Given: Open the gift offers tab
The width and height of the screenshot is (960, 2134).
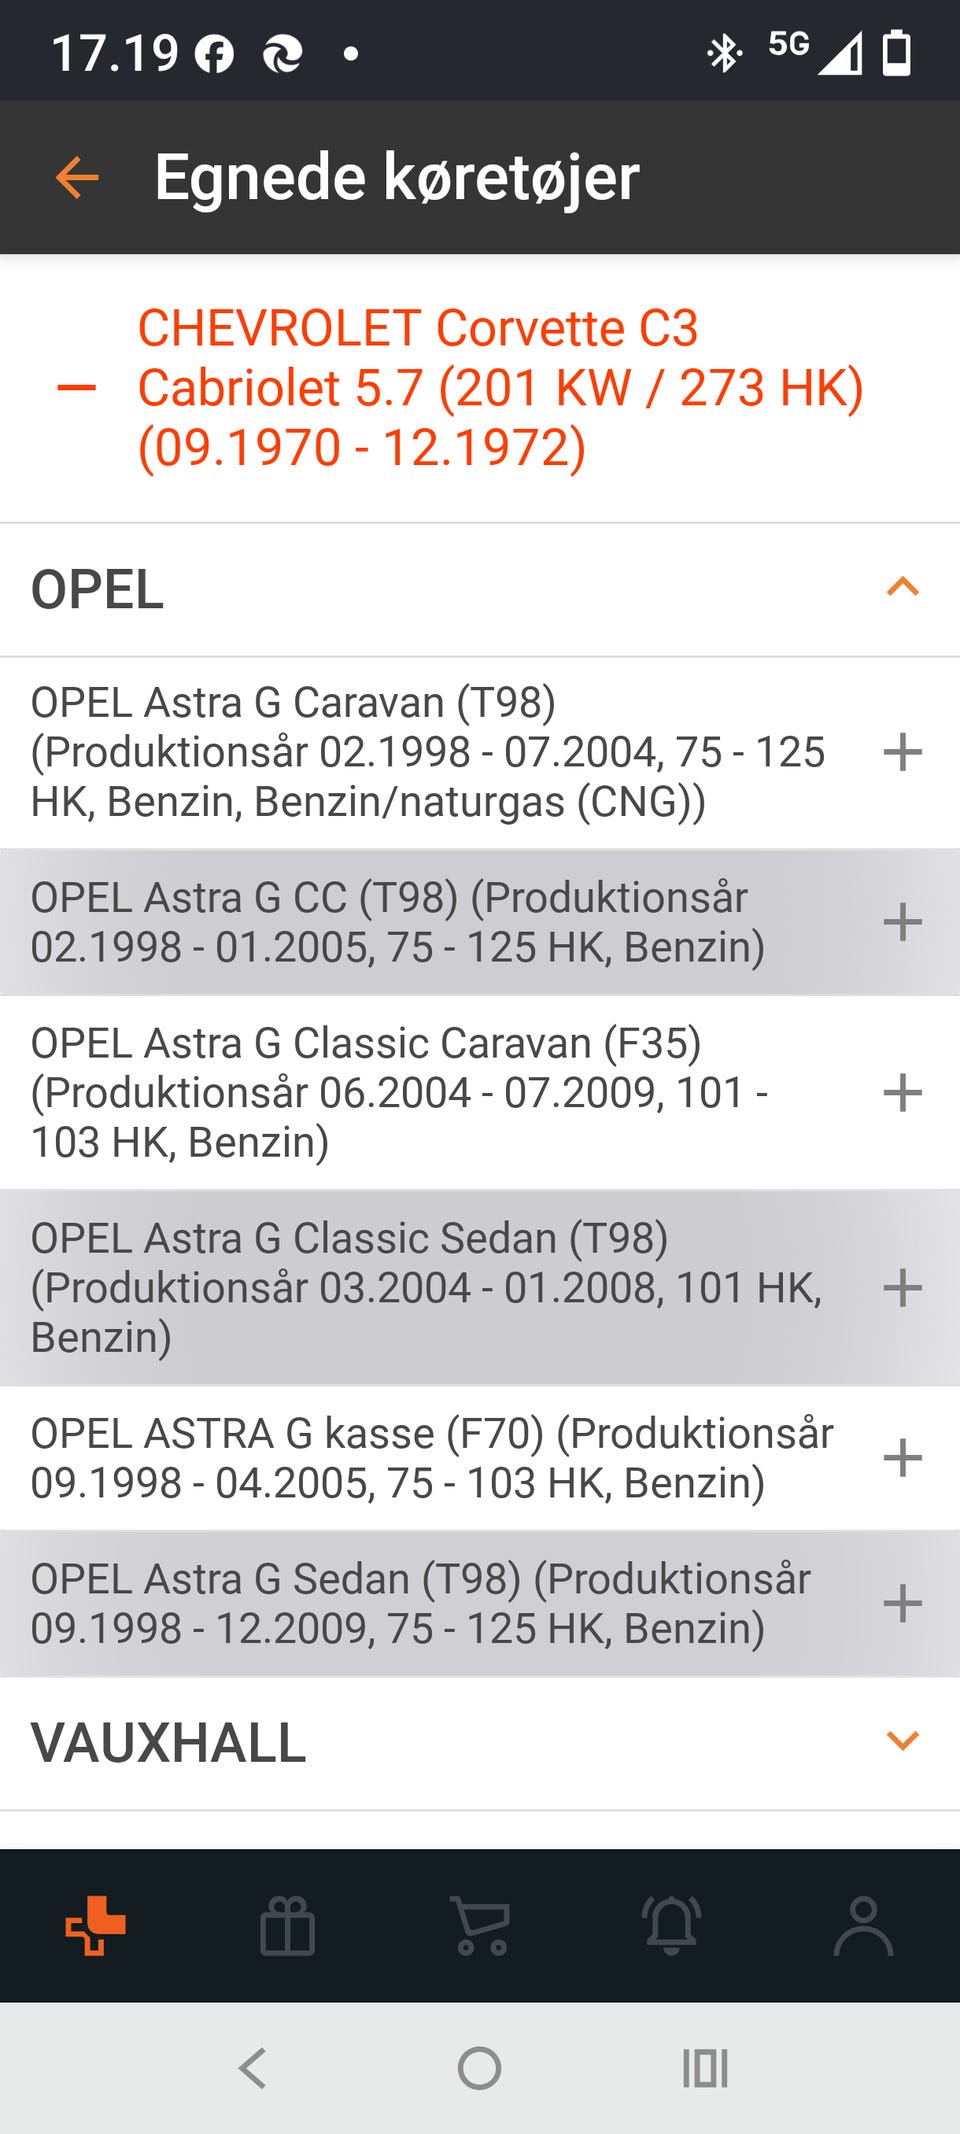Looking at the screenshot, I should click(287, 1925).
